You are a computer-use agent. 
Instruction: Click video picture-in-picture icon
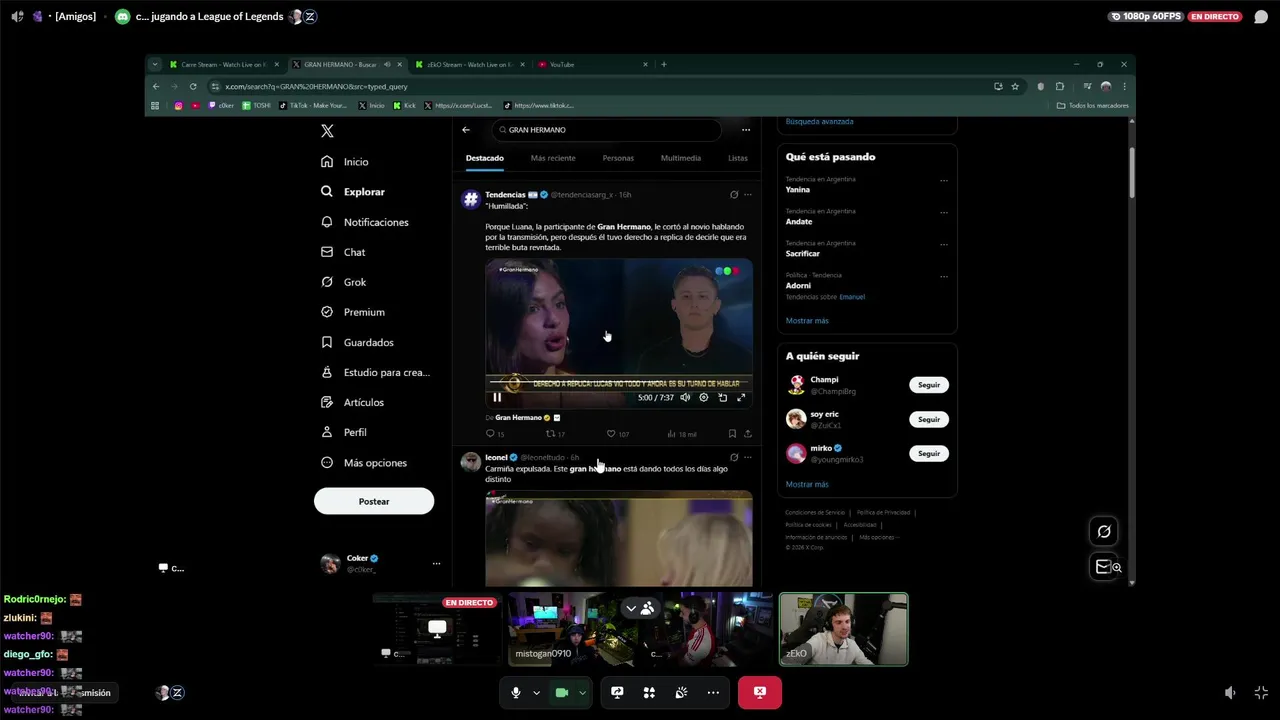723,397
